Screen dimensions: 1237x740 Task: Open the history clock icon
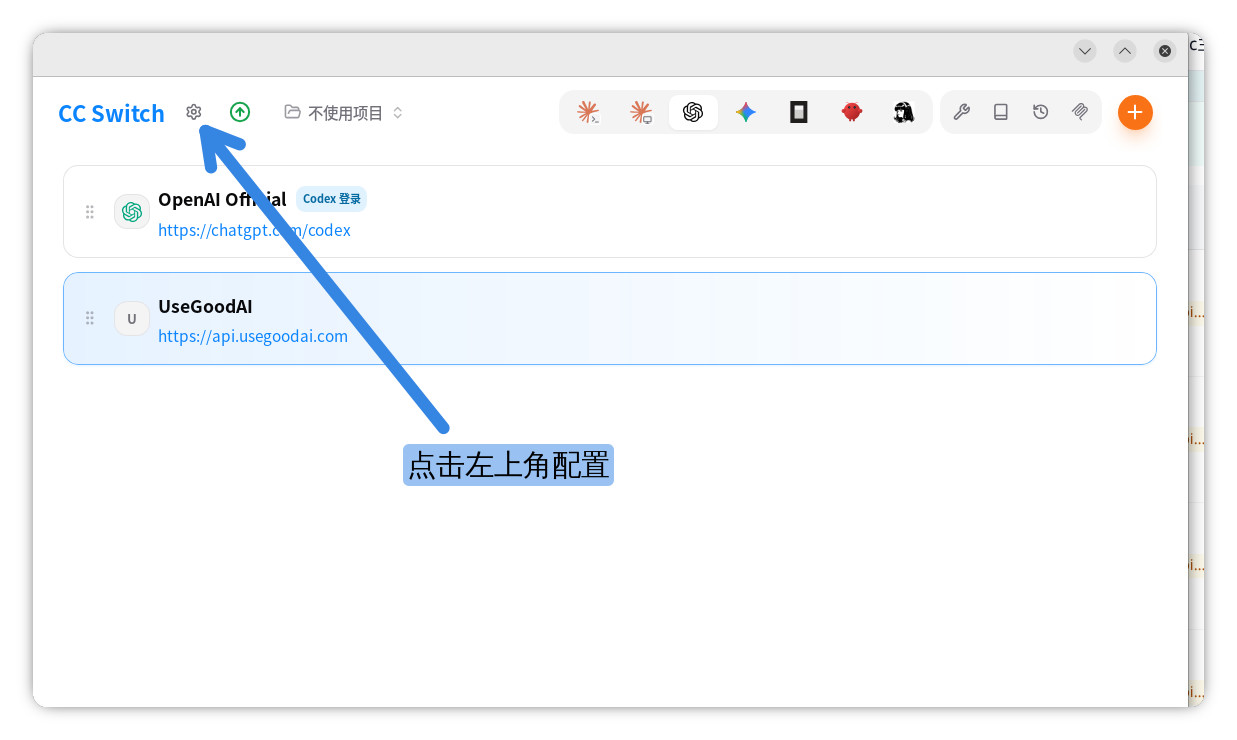click(x=1041, y=112)
